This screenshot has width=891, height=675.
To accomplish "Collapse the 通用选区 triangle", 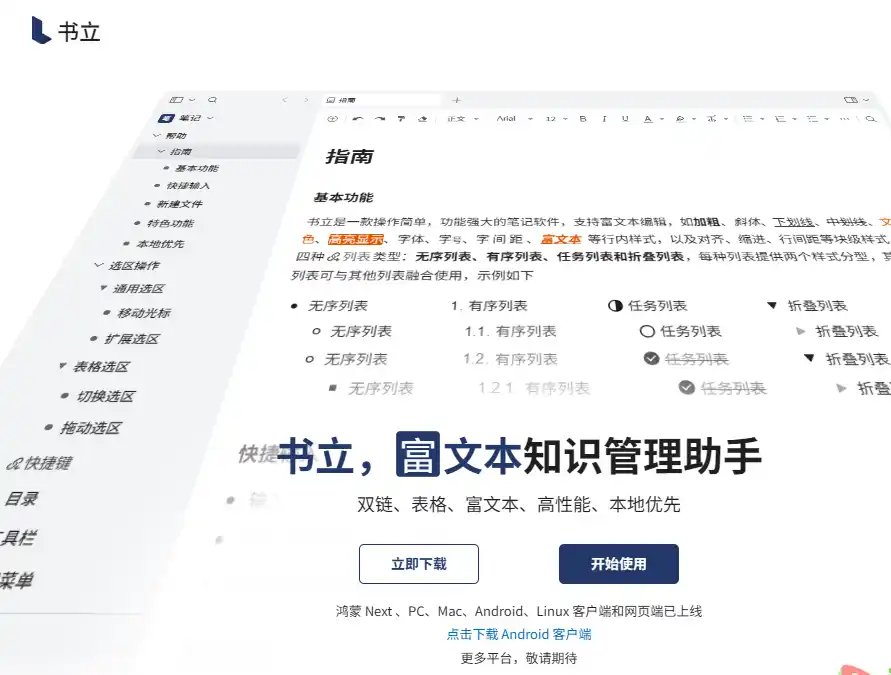I will tap(103, 288).
